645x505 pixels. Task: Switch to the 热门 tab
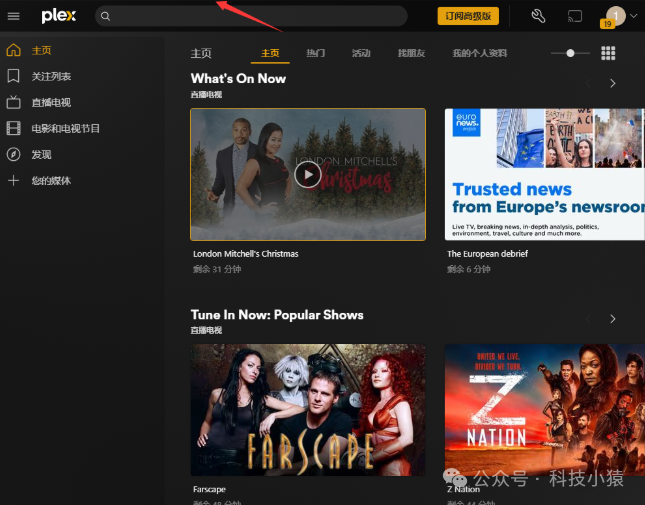[316, 53]
